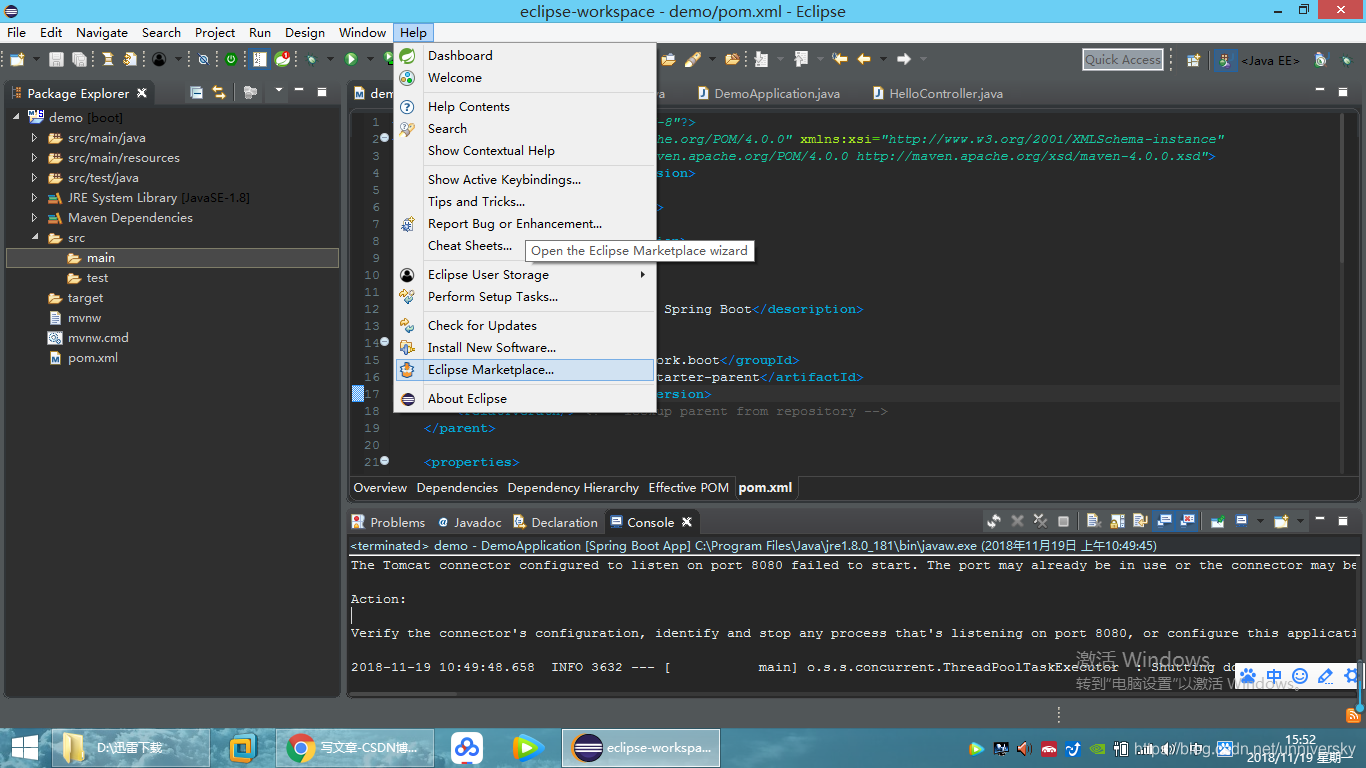Click the Quick Access search field
The width and height of the screenshot is (1366, 768).
1123,60
